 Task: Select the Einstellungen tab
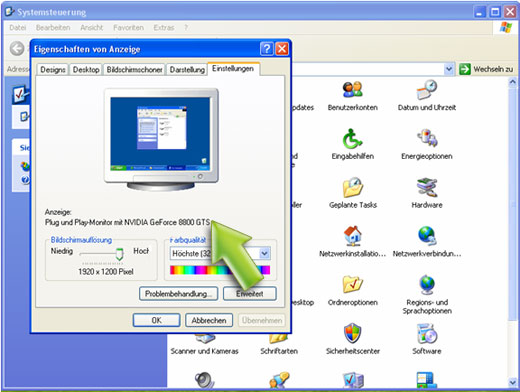click(x=233, y=69)
